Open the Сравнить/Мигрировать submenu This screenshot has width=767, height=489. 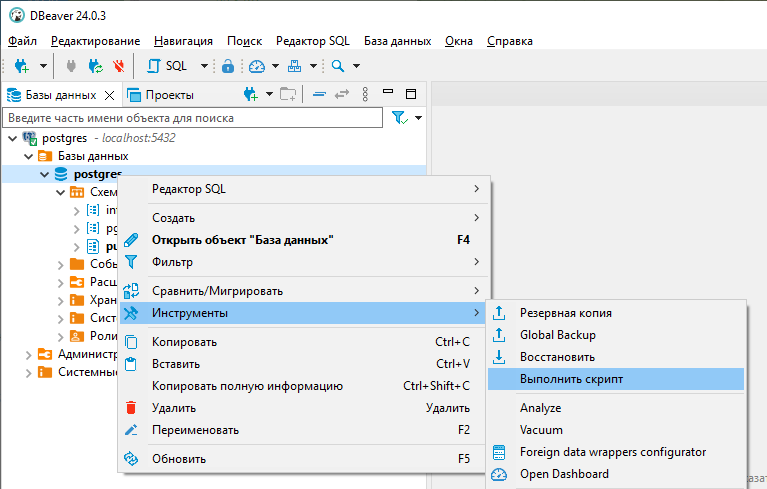point(304,291)
